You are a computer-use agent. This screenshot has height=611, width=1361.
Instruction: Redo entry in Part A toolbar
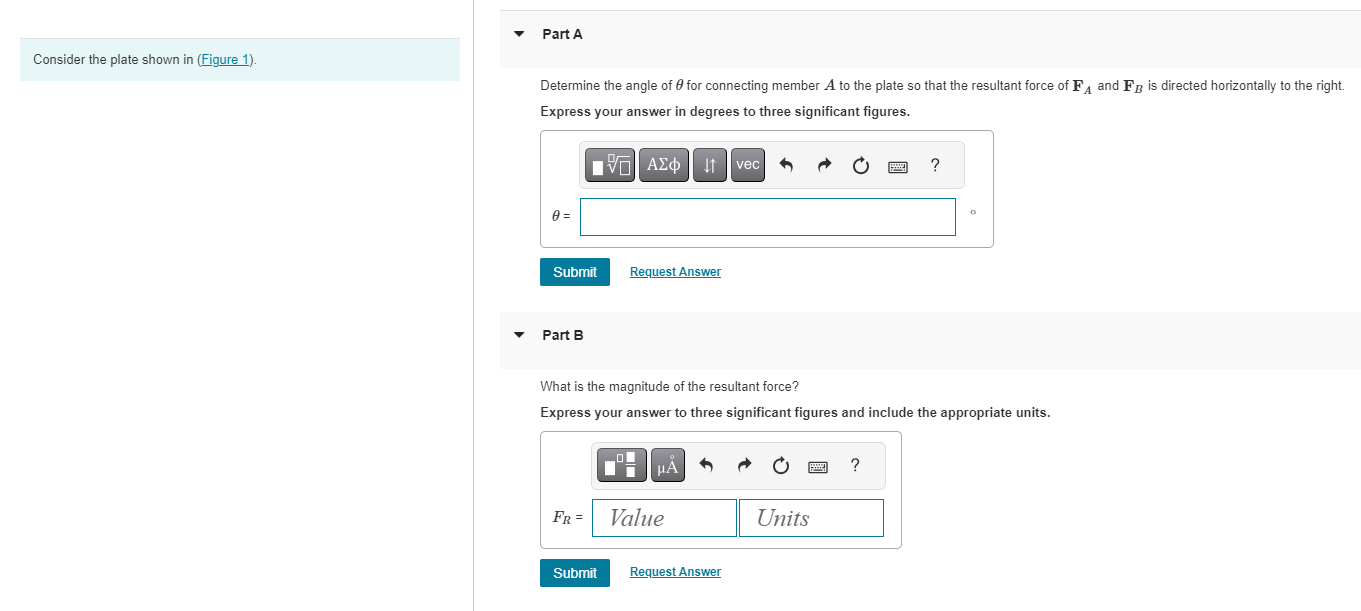pyautogui.click(x=823, y=166)
